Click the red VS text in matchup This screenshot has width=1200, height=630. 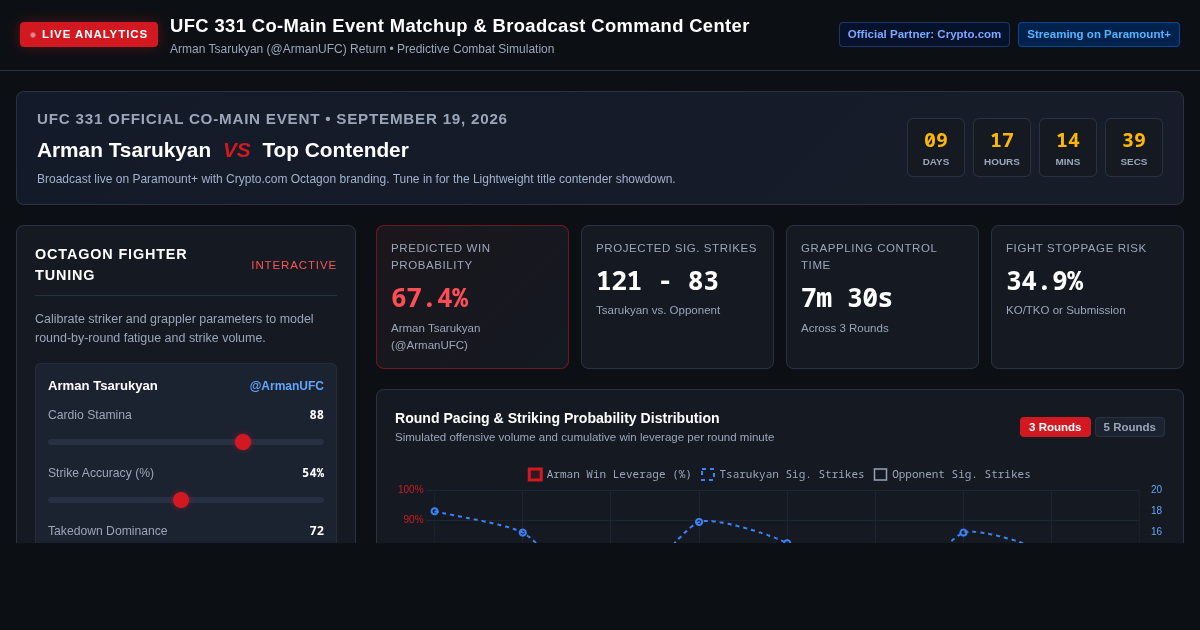coord(236,150)
